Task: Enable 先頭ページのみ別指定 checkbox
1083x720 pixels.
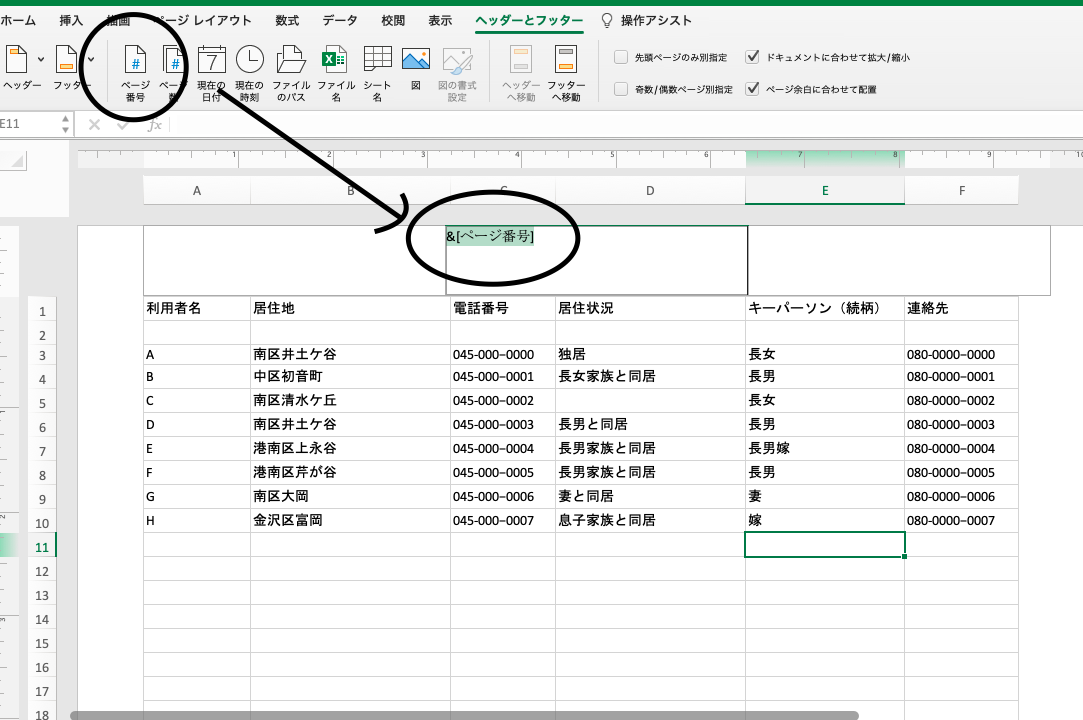Action: tap(621, 58)
